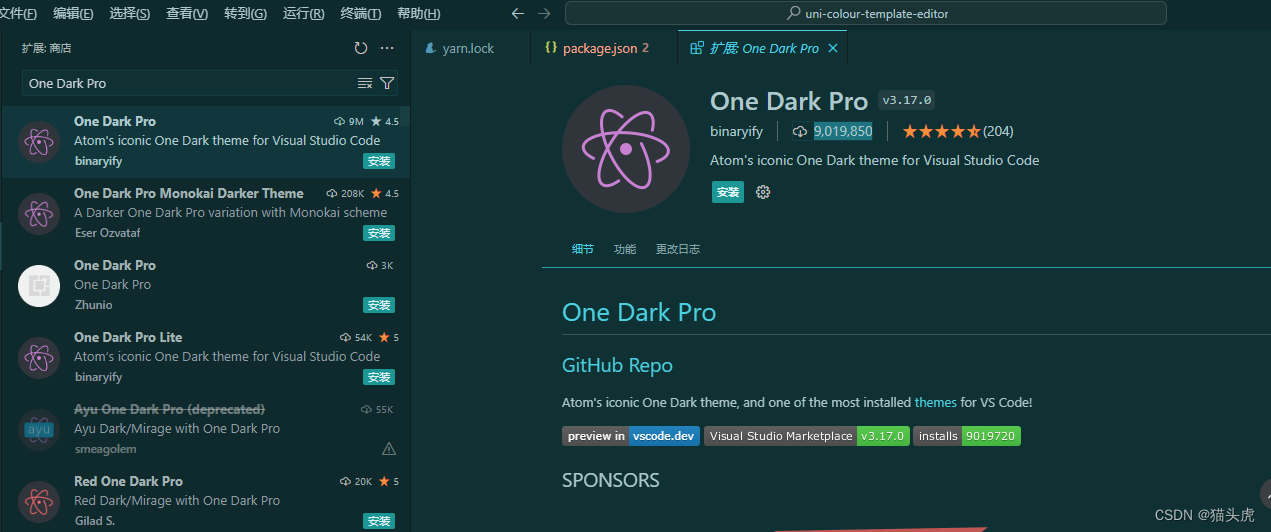The height and width of the screenshot is (532, 1271).
Task: Open the 运行 (Run) menu
Action: (303, 14)
